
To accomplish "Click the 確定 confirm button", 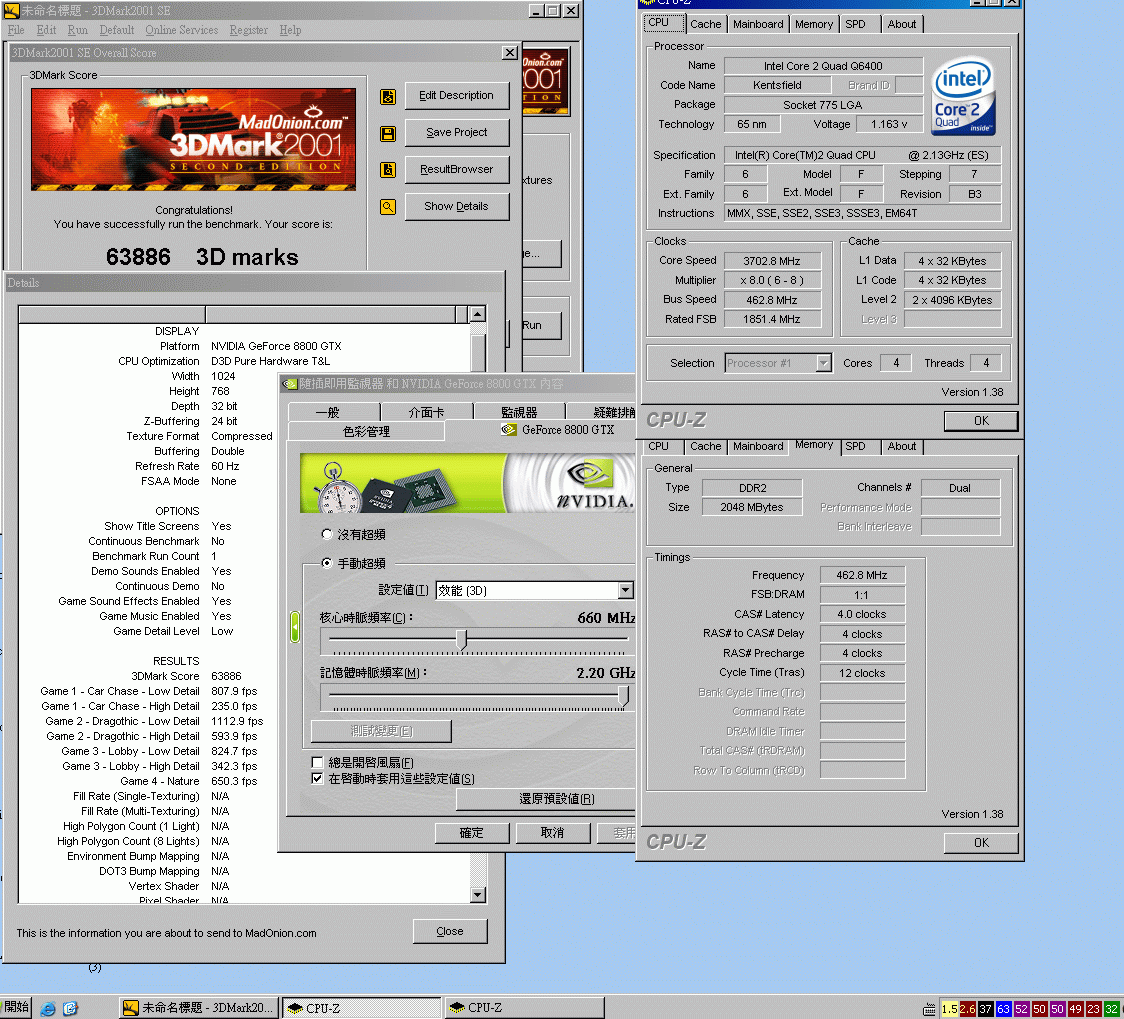I will [x=472, y=833].
